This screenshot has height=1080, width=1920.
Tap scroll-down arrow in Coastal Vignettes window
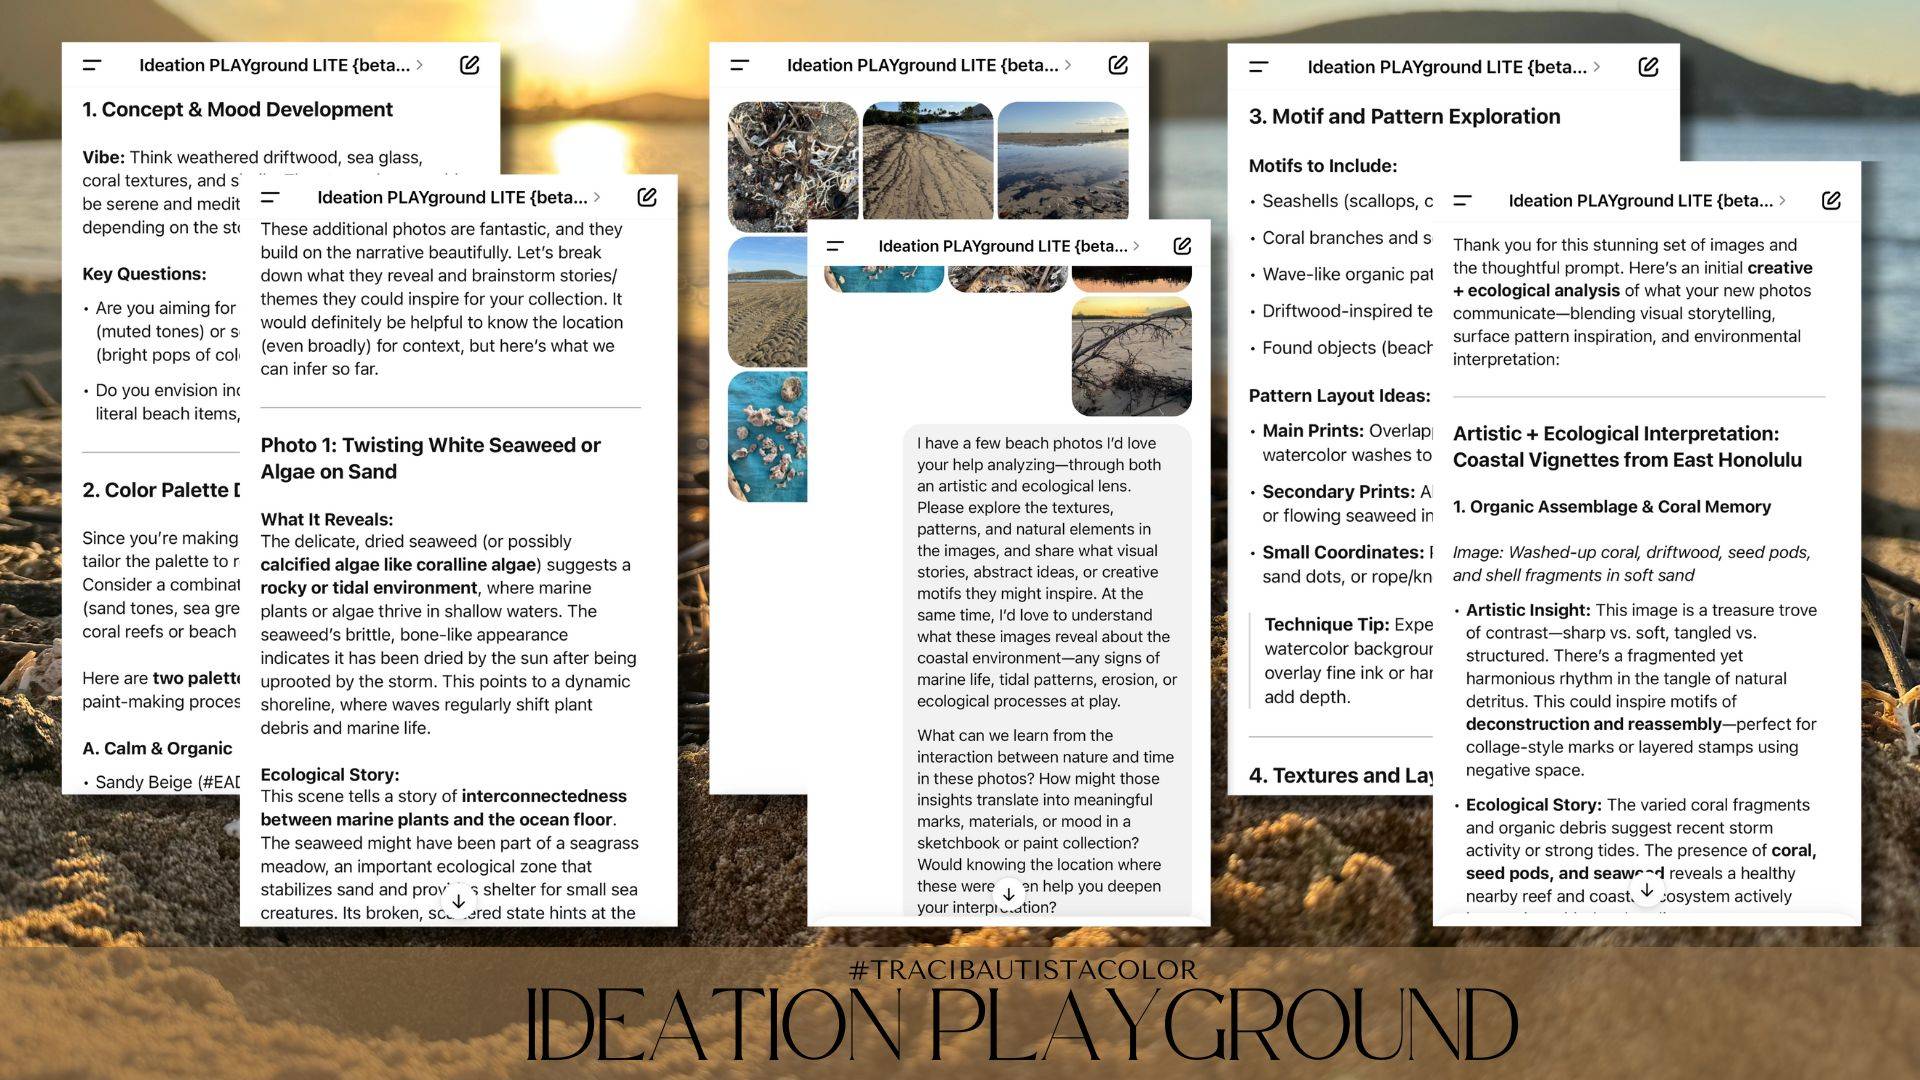click(1646, 889)
